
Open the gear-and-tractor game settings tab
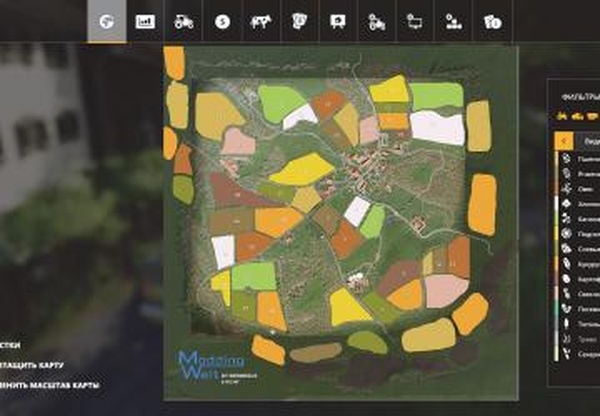[x=377, y=21]
